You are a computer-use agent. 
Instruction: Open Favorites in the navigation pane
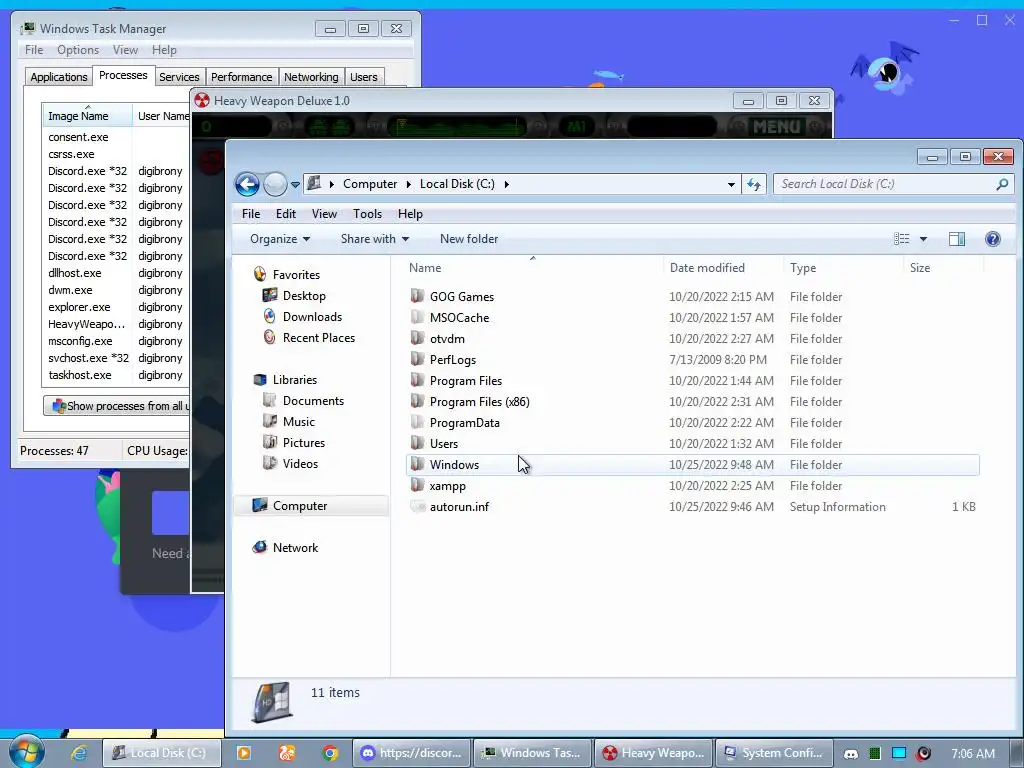click(x=296, y=275)
